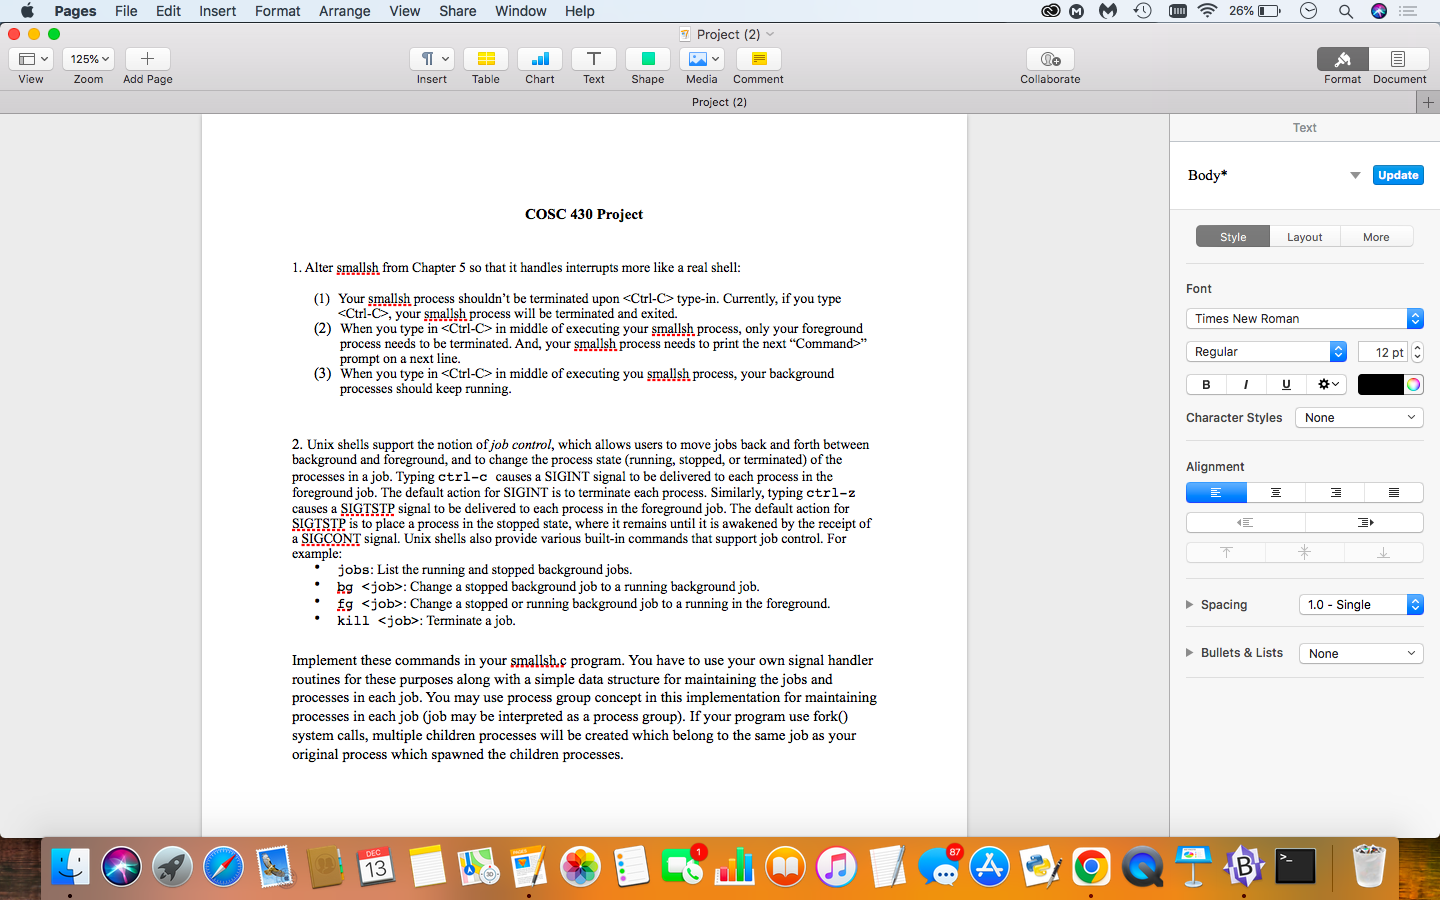Click the 12 pt font size field
Screen dimensions: 1440x900
click(1383, 351)
